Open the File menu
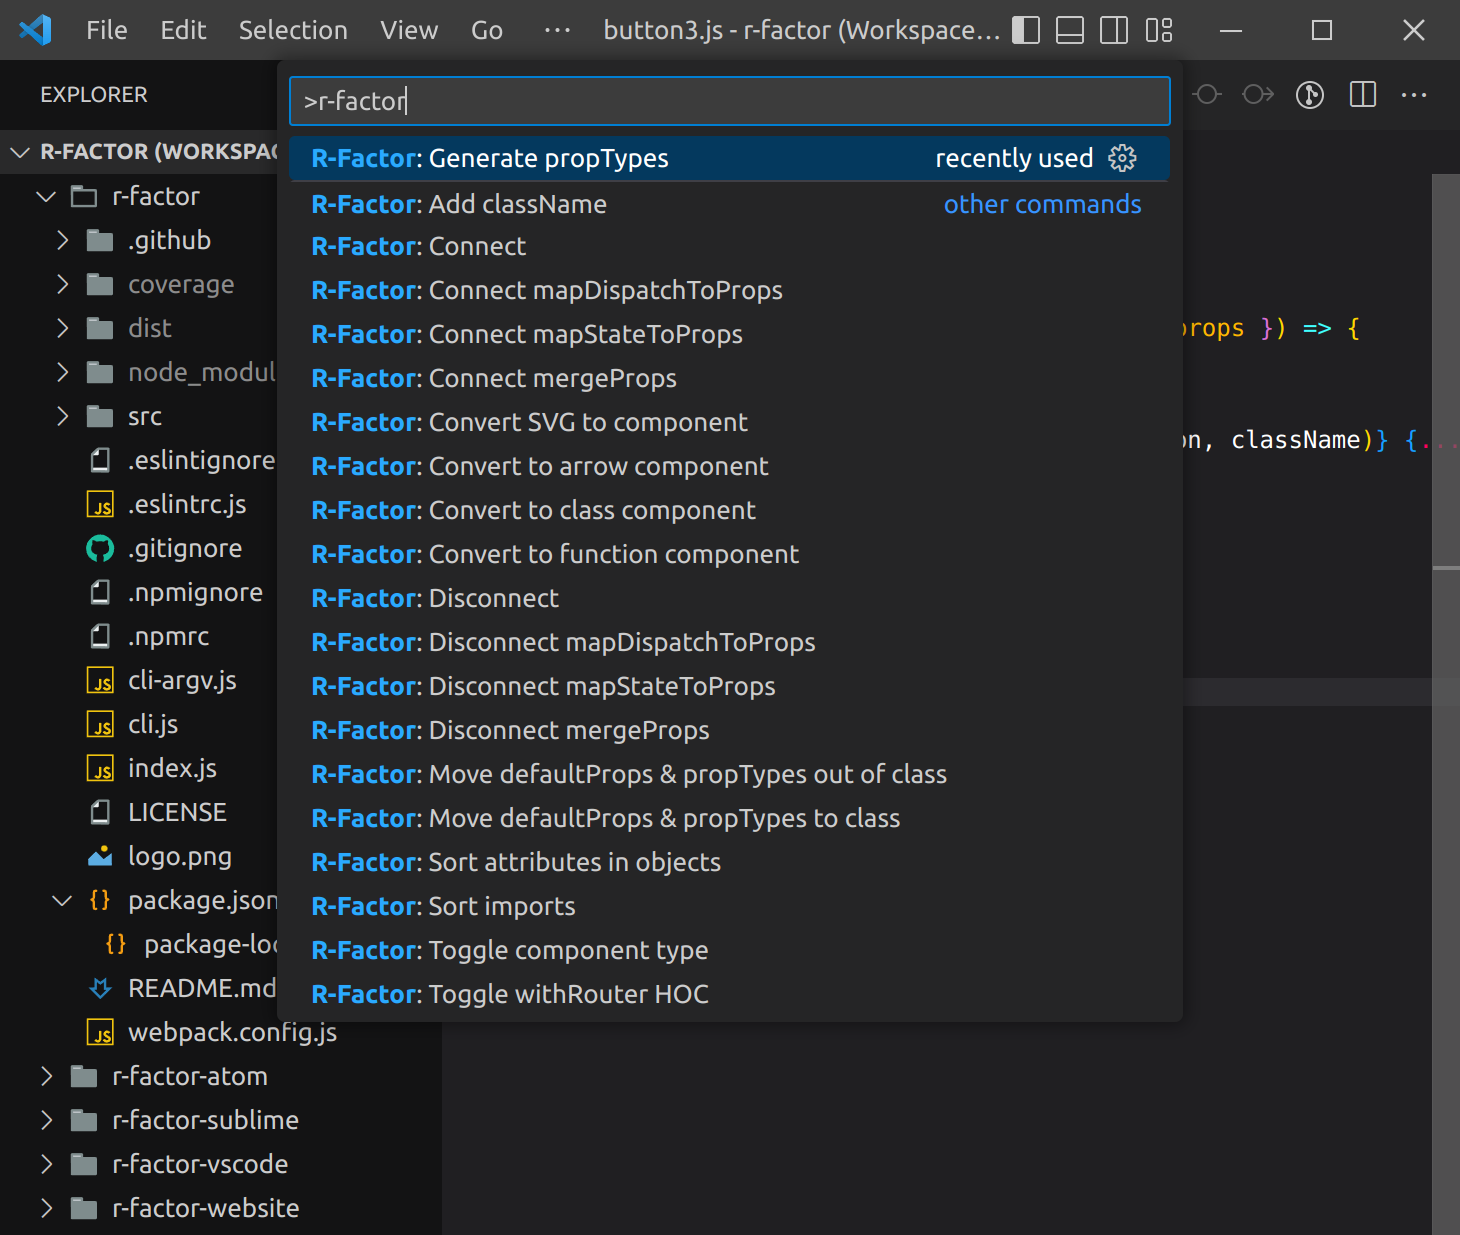The height and width of the screenshot is (1235, 1460). coord(107,30)
